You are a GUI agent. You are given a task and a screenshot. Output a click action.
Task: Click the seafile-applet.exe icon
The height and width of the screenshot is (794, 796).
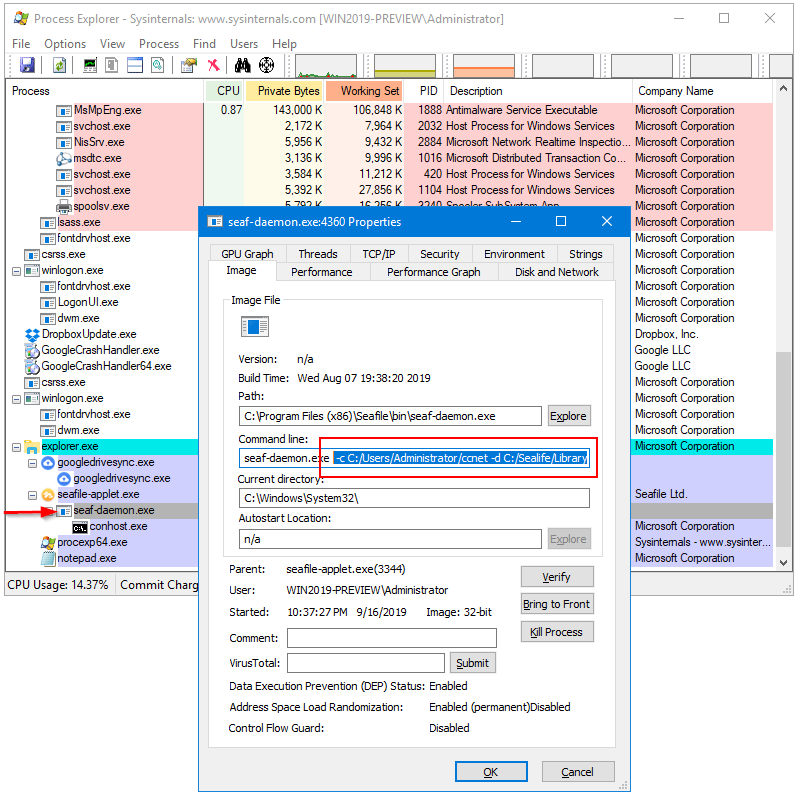coord(48,494)
